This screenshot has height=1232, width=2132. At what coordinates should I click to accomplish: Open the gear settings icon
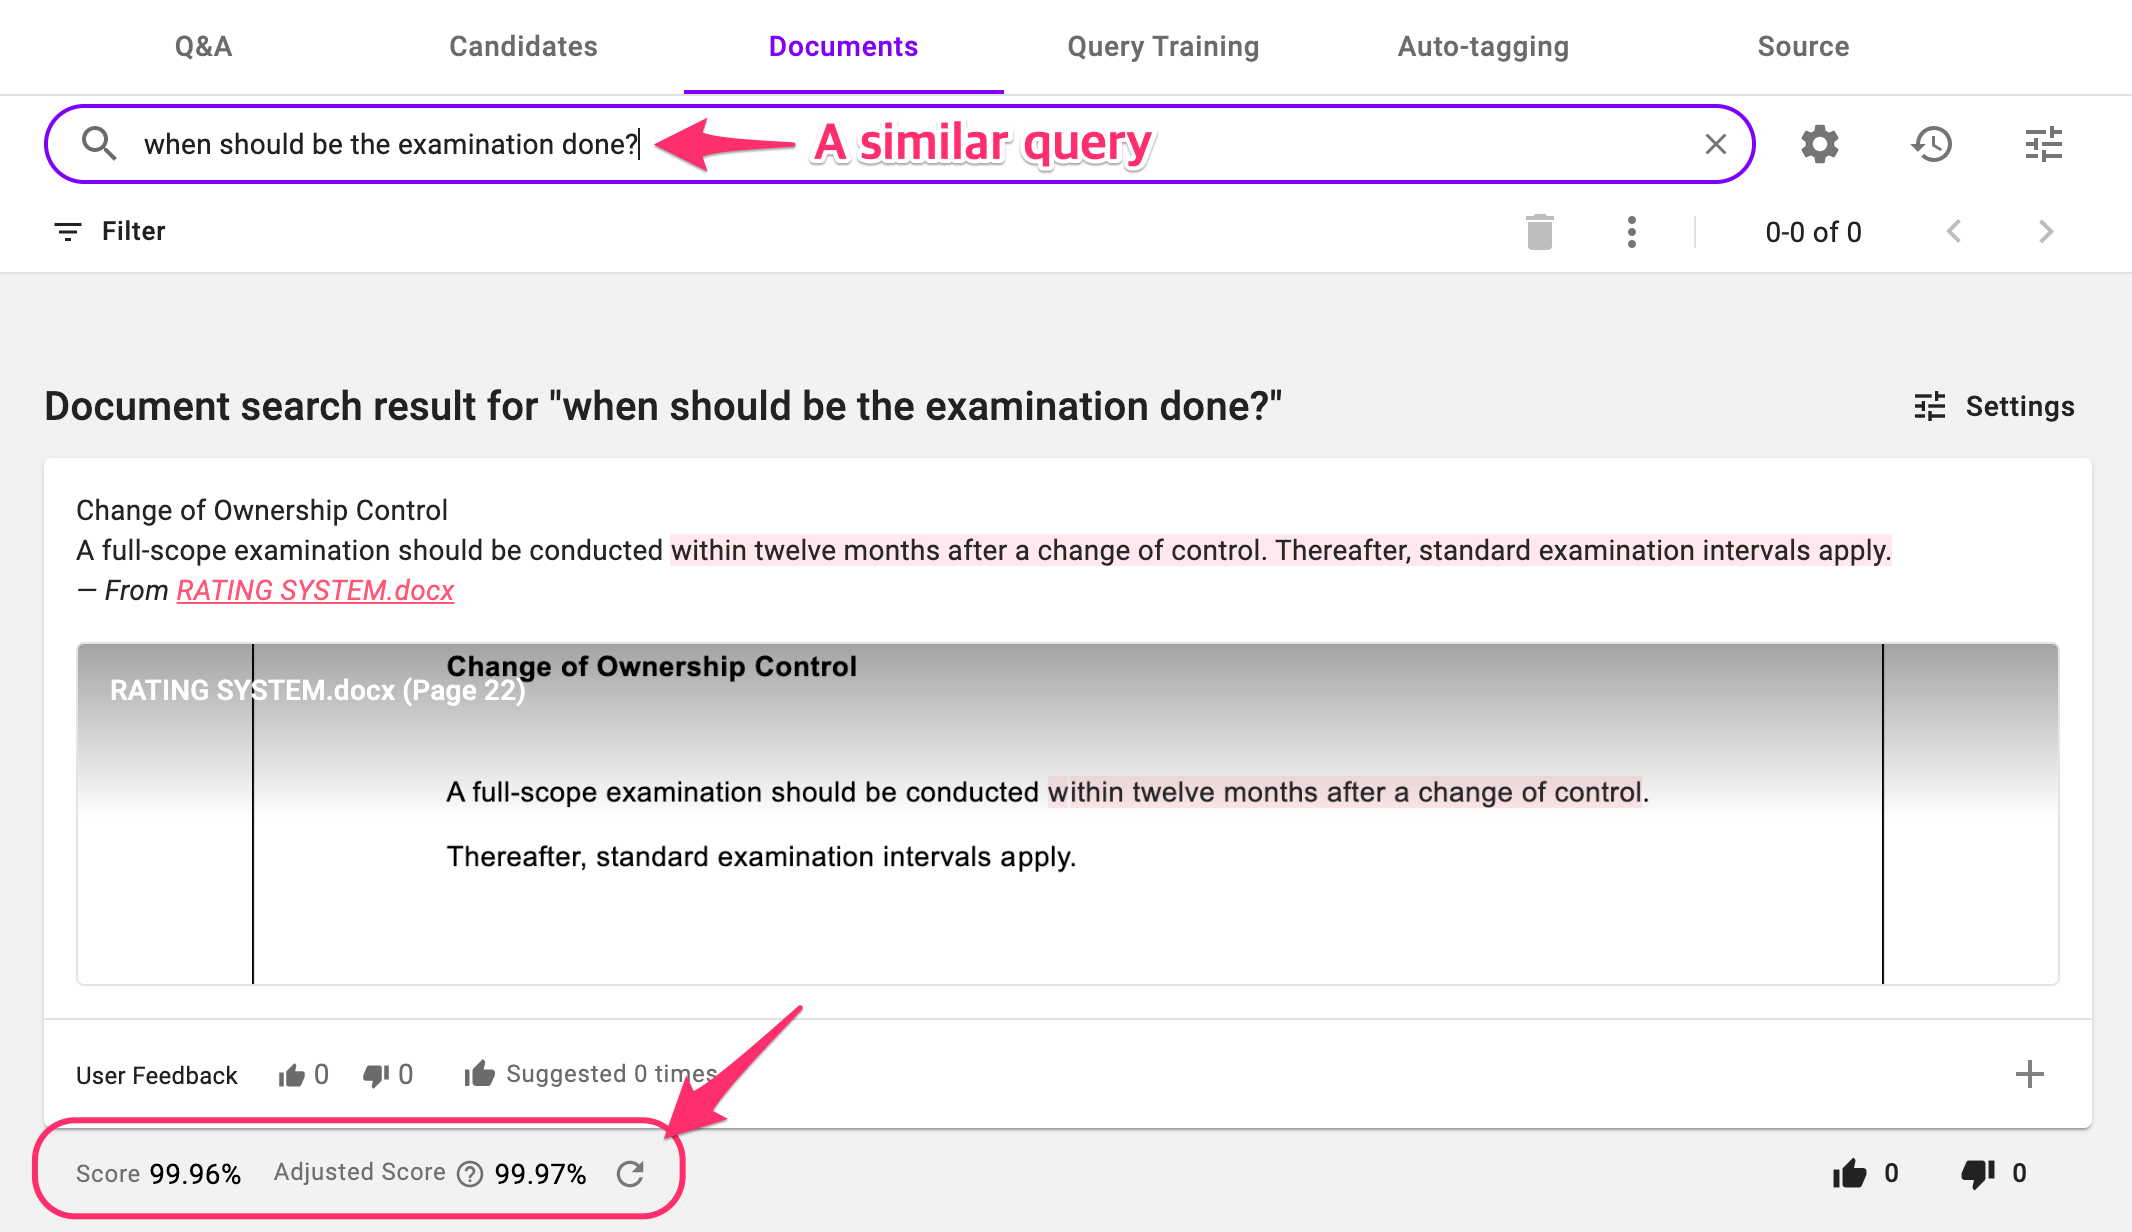pyautogui.click(x=1819, y=144)
